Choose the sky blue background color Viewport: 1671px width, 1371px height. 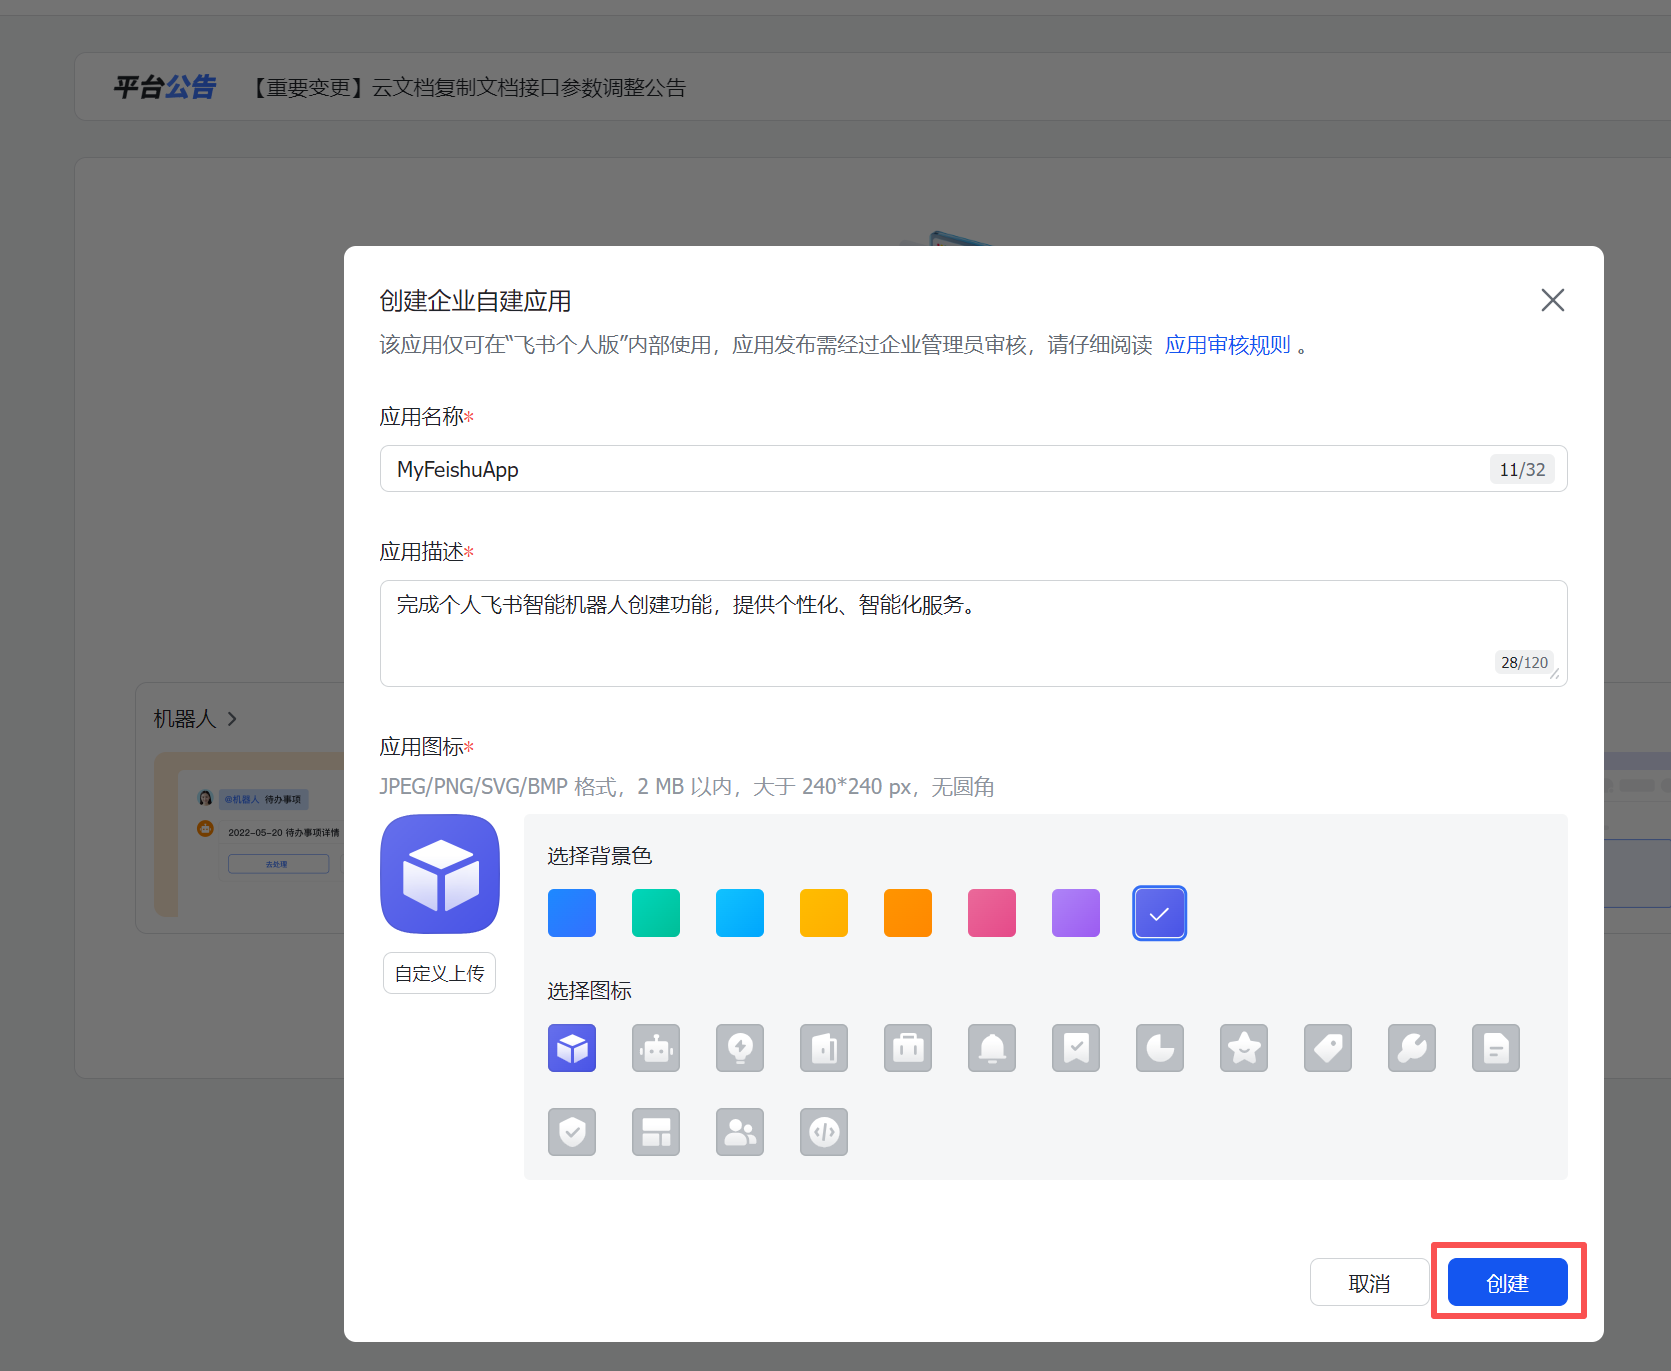[740, 913]
